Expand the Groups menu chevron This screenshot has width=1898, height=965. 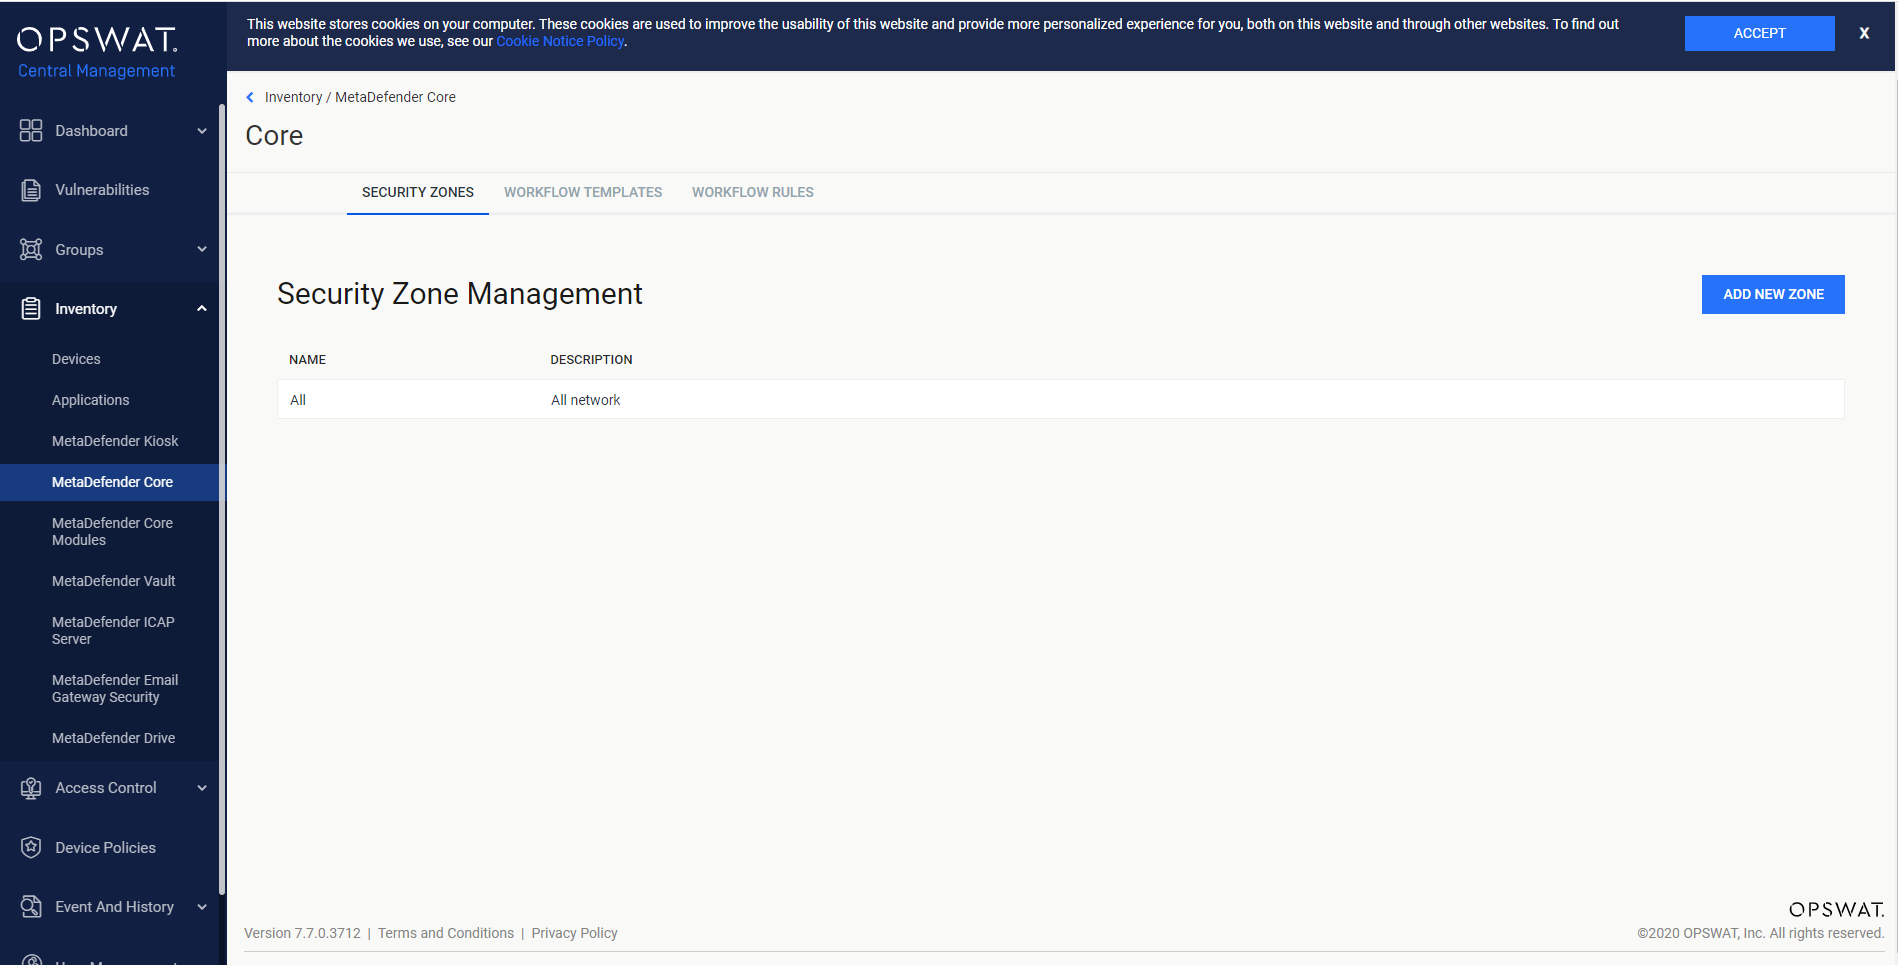tap(202, 250)
